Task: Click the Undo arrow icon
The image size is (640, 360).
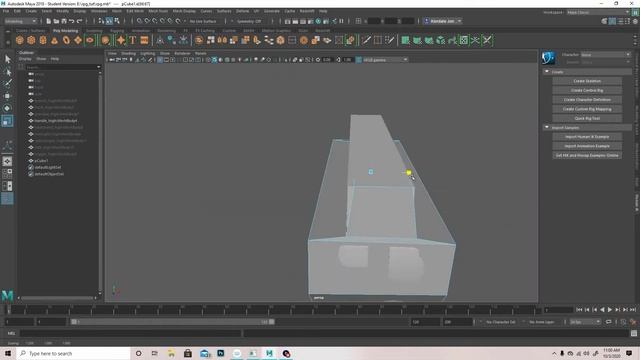Action: pyautogui.click(x=72, y=21)
